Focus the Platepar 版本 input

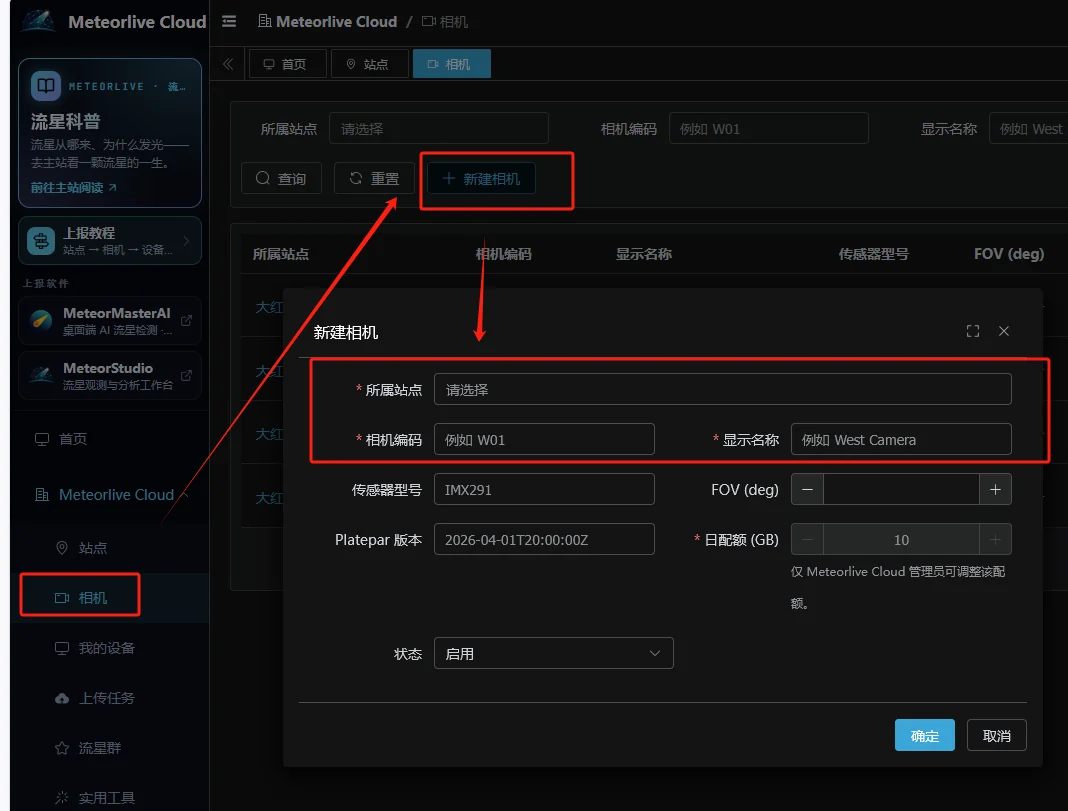coord(544,539)
